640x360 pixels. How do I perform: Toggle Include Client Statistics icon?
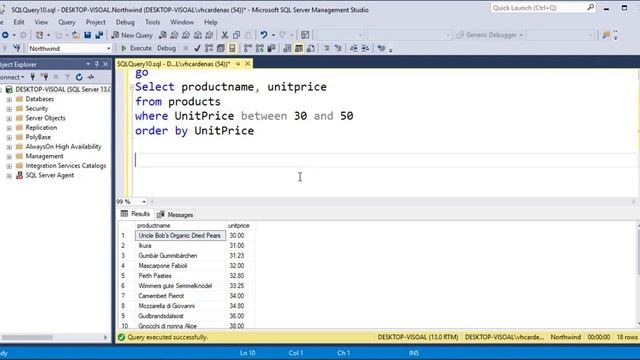271,48
